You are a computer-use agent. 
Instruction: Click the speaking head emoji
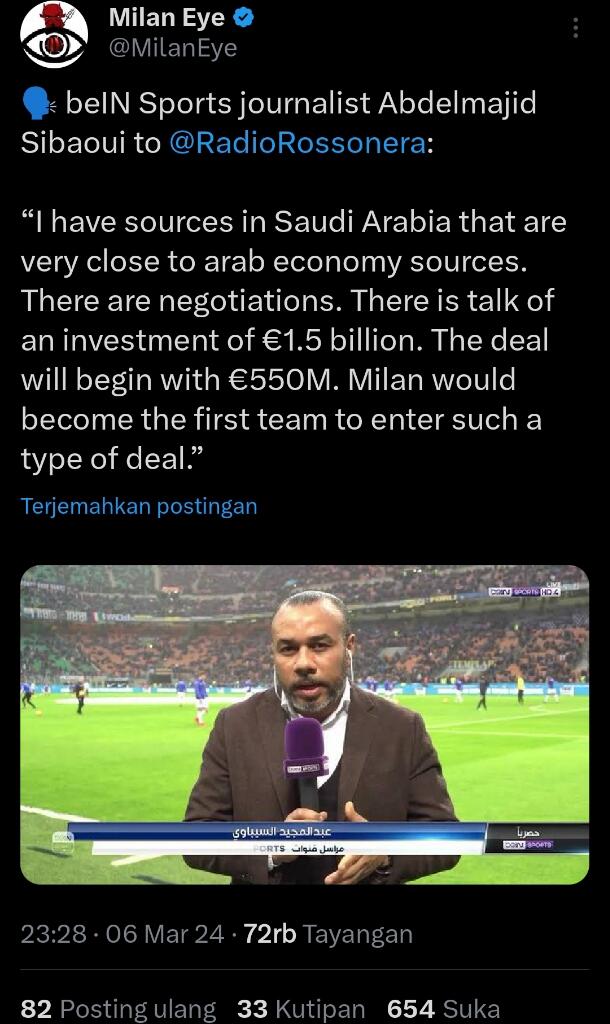pos(38,104)
